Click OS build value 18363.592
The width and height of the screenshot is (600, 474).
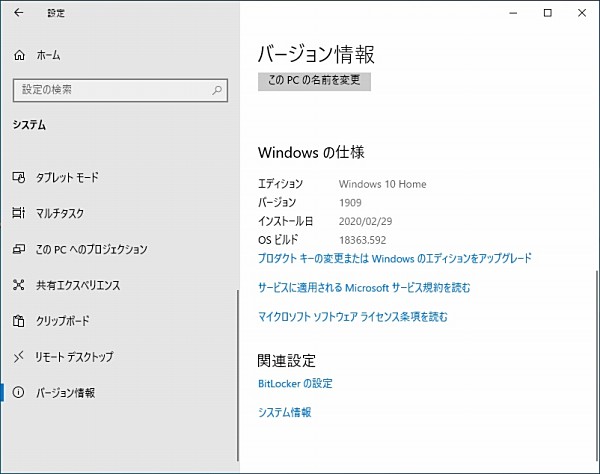(x=362, y=240)
